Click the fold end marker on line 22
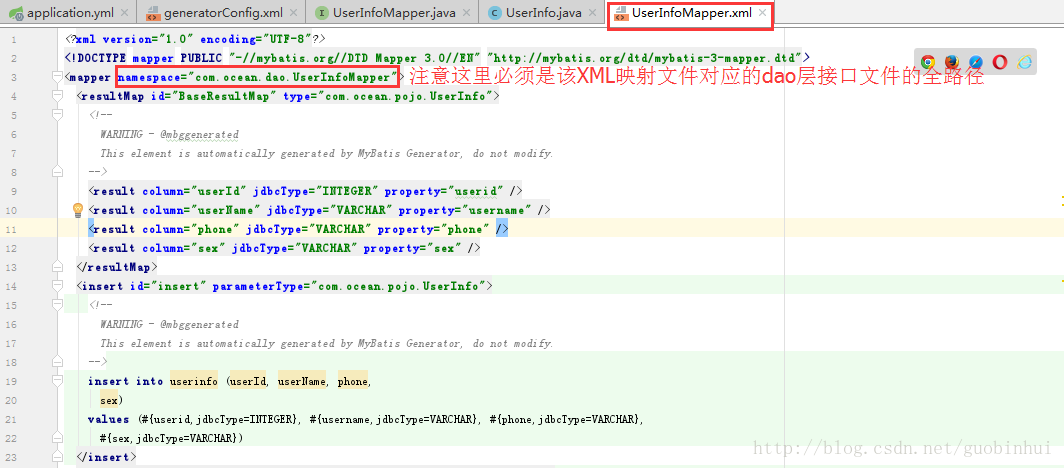1064x468 pixels. pyautogui.click(x=59, y=437)
